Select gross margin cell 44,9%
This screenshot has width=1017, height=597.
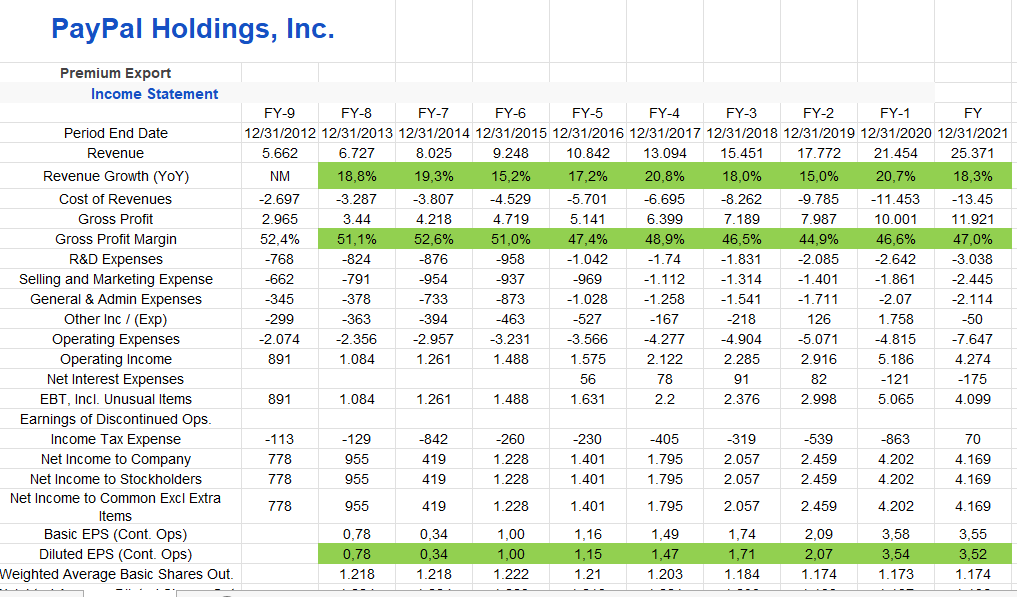[x=819, y=239]
